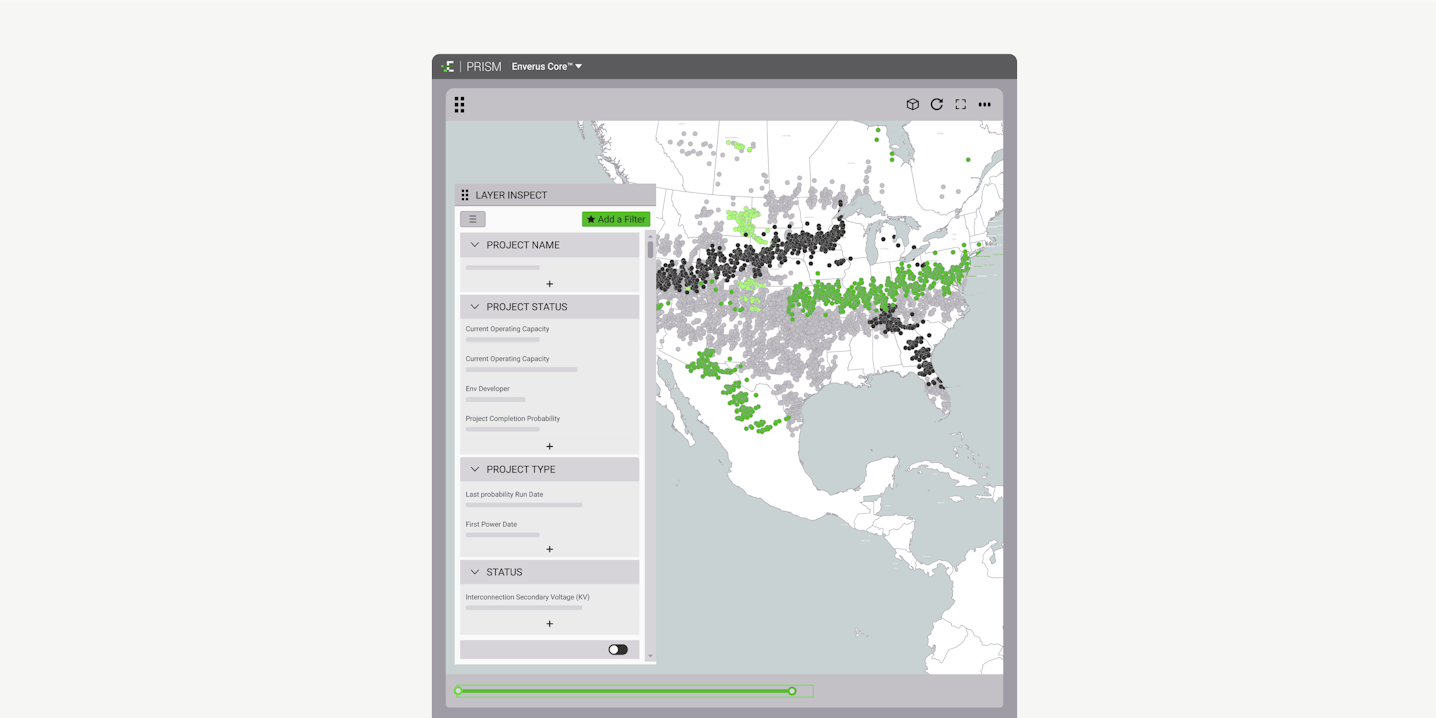Click the right handle of the green range slider
Screen dimensions: 1436x718
(792, 691)
